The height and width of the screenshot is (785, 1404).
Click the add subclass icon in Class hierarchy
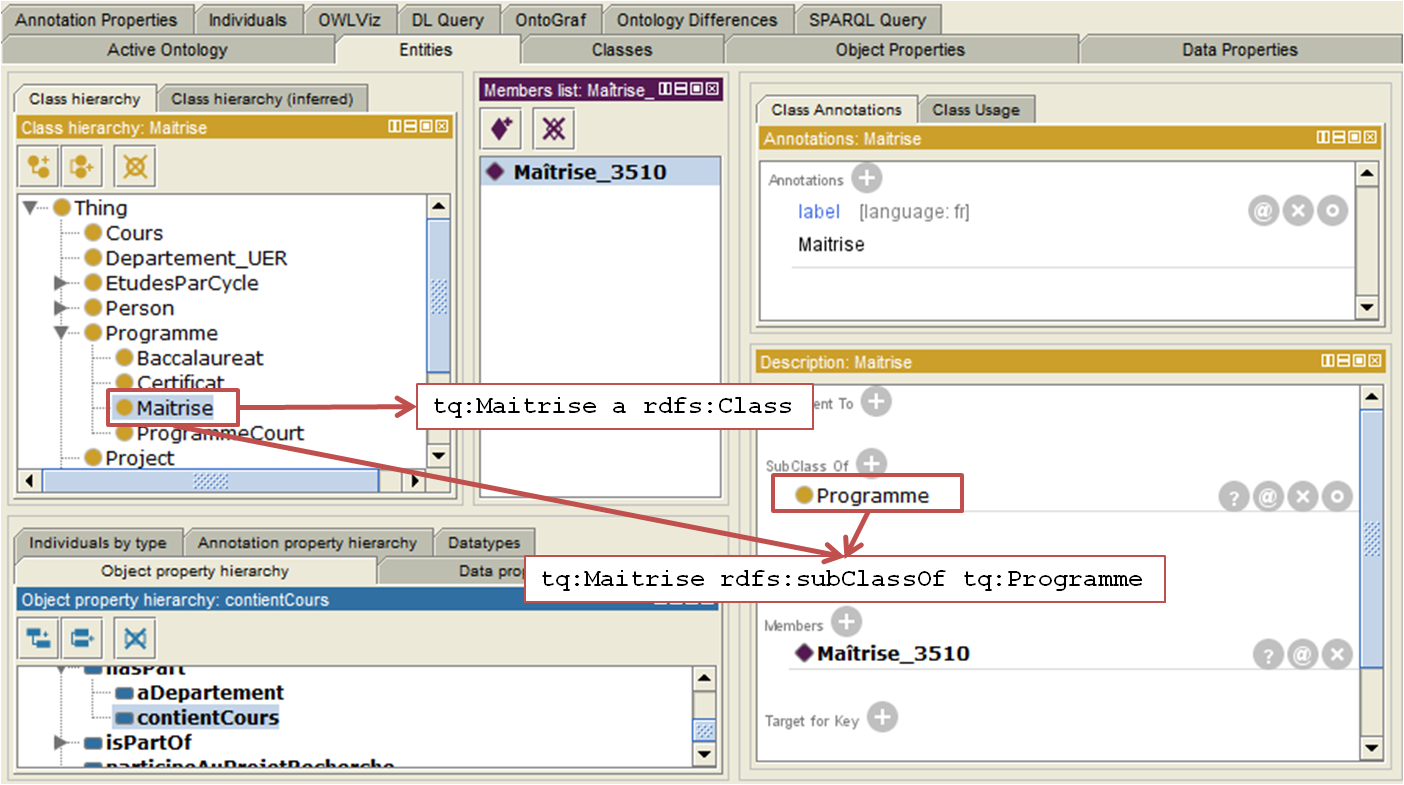[40, 166]
